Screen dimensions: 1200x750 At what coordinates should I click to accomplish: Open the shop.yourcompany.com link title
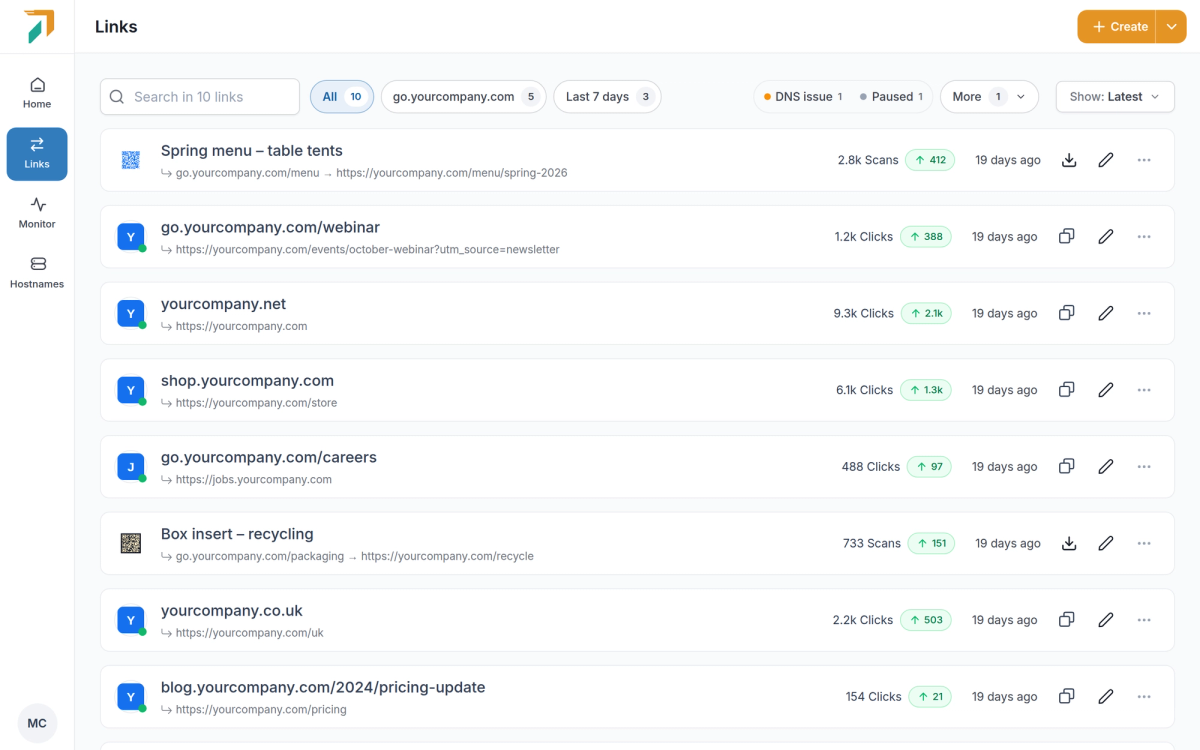coord(247,381)
